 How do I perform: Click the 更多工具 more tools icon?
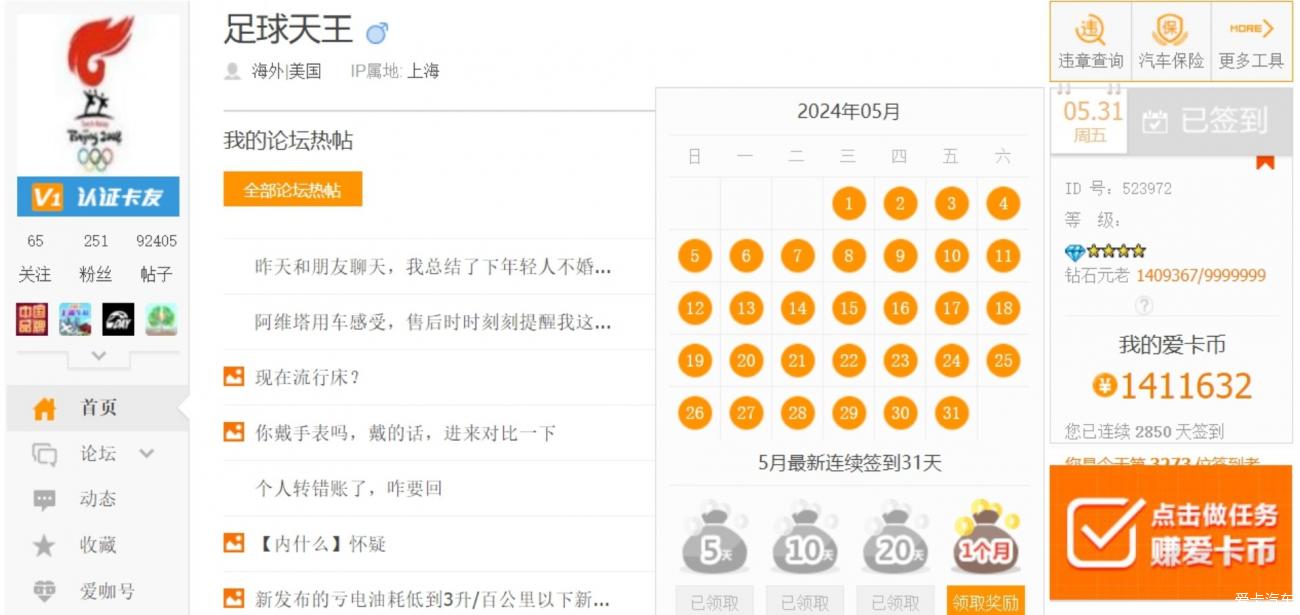click(1251, 42)
